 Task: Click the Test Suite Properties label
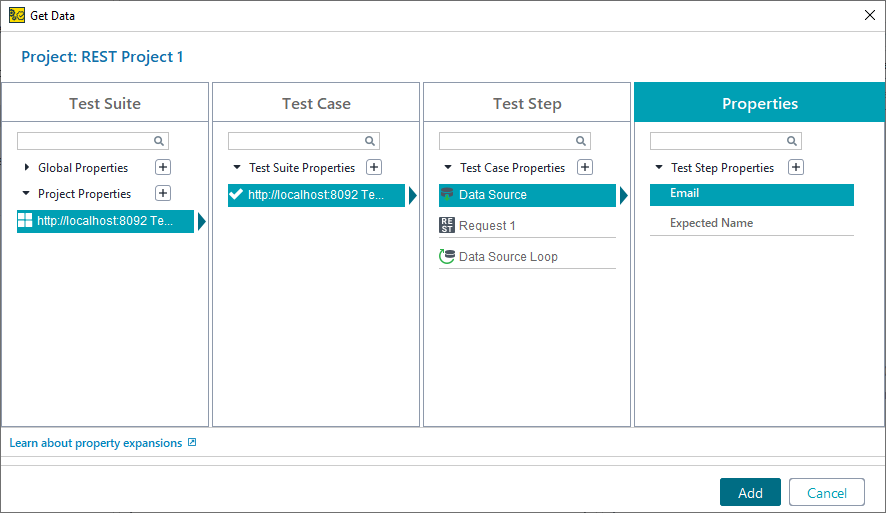[x=302, y=168]
